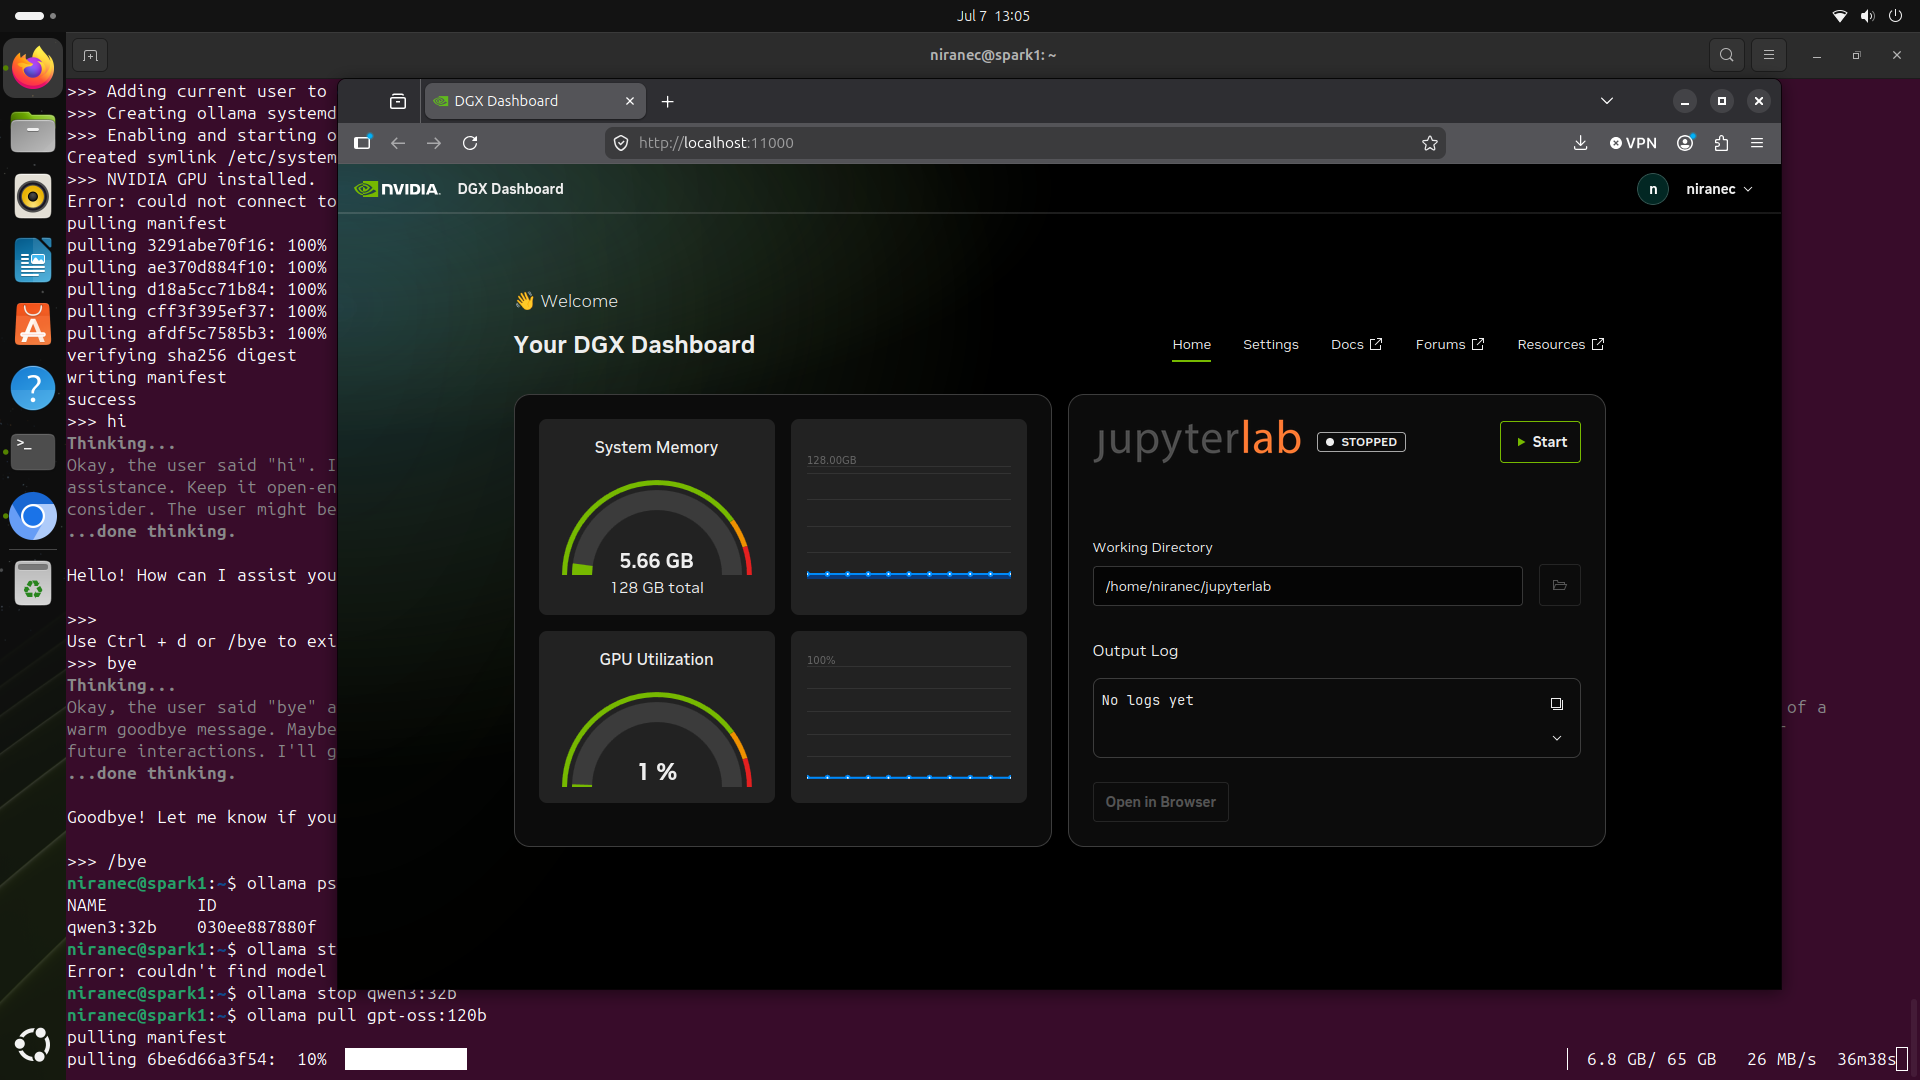The height and width of the screenshot is (1080, 1920).
Task: Start the JupyterLab server
Action: click(x=1540, y=442)
